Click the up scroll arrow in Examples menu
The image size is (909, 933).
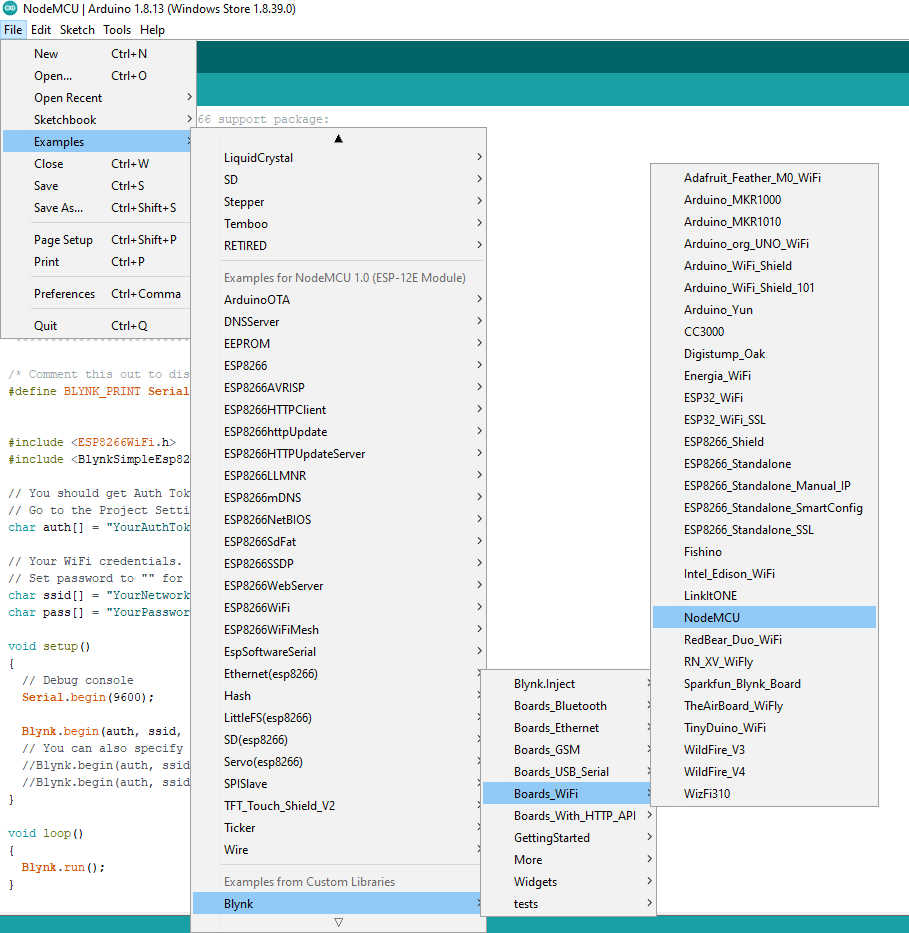[x=338, y=139]
